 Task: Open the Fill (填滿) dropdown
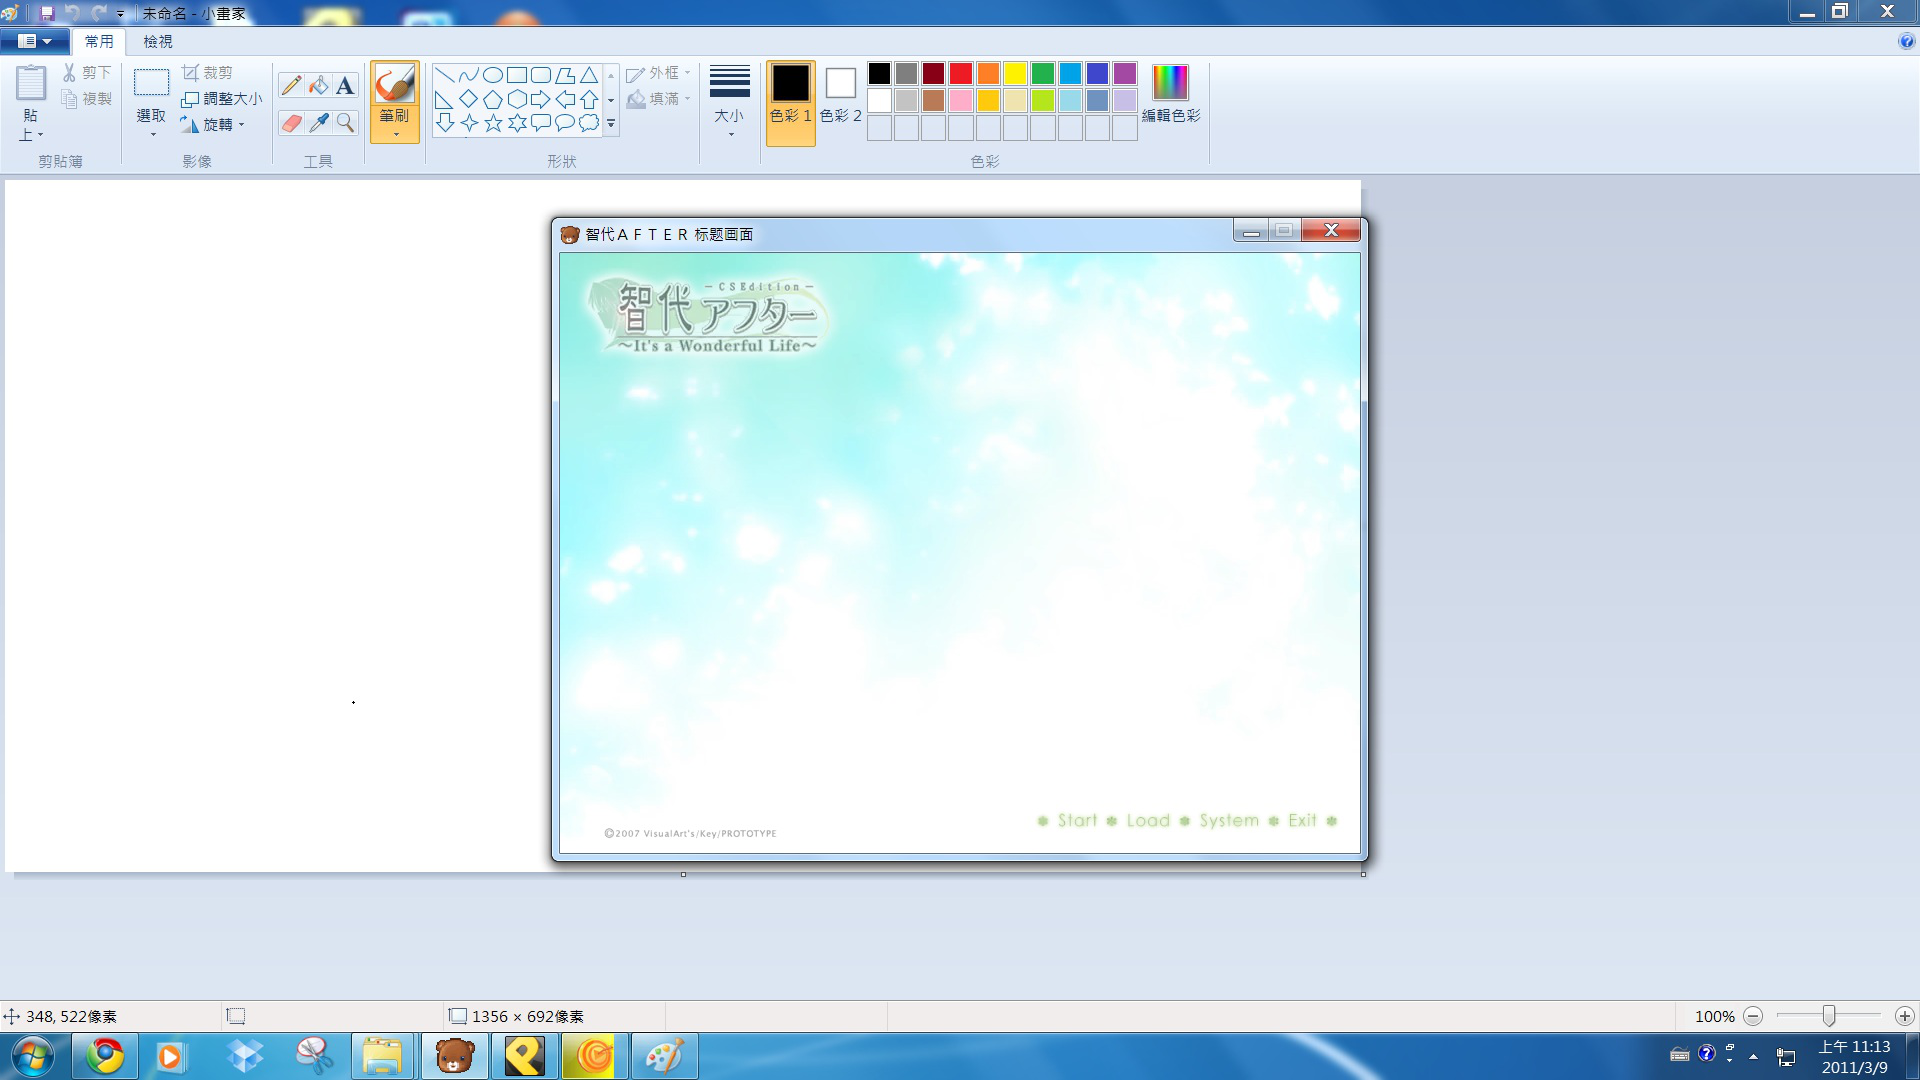coord(659,99)
